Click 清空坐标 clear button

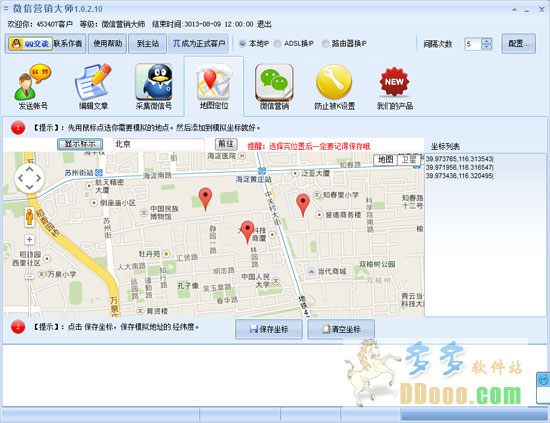tap(341, 329)
